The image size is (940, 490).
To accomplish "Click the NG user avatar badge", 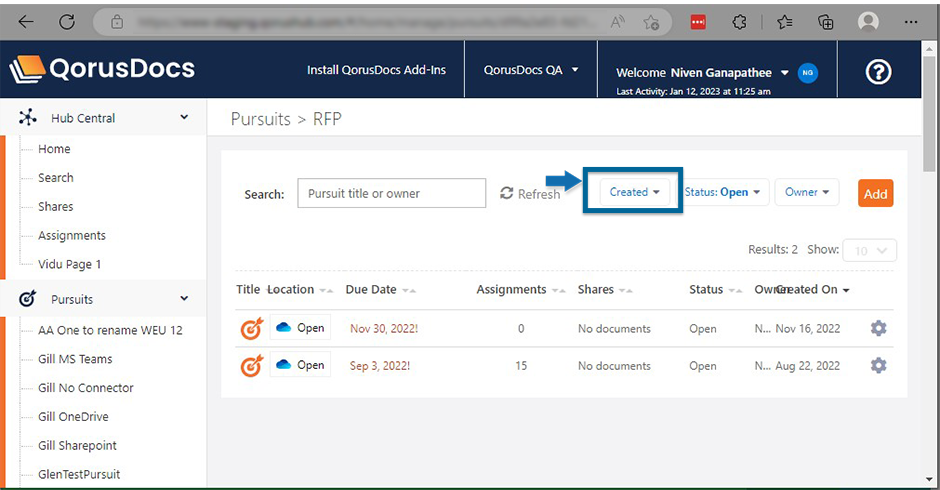I will [x=808, y=73].
